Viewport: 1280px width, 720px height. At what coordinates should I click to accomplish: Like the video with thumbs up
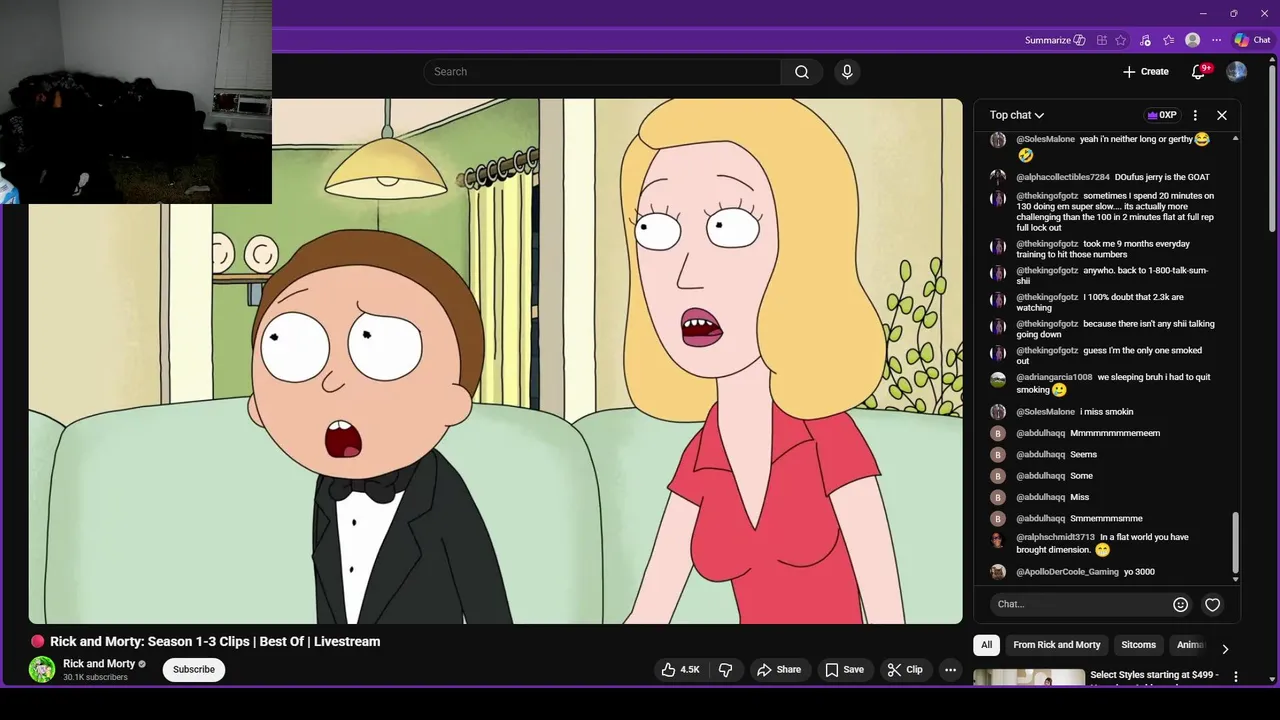click(x=680, y=670)
